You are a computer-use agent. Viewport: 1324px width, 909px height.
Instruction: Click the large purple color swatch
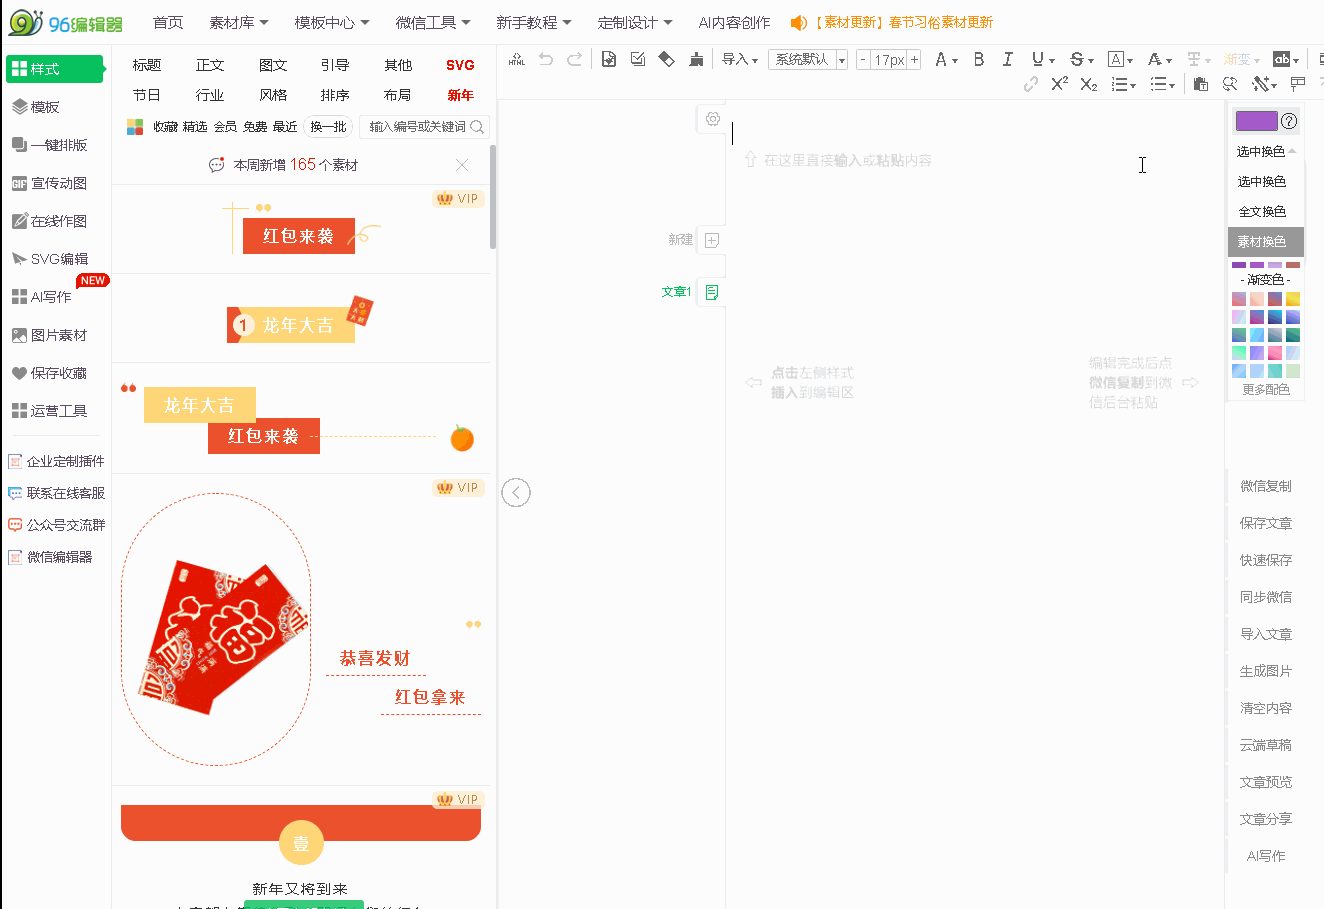1256,121
